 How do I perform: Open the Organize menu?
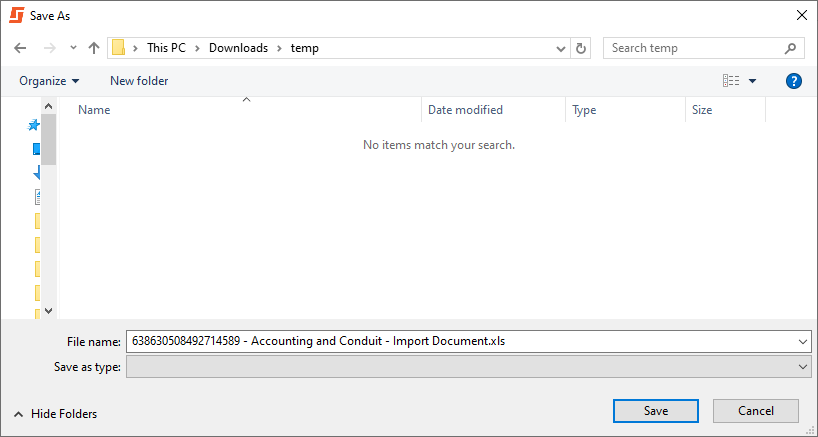click(48, 81)
